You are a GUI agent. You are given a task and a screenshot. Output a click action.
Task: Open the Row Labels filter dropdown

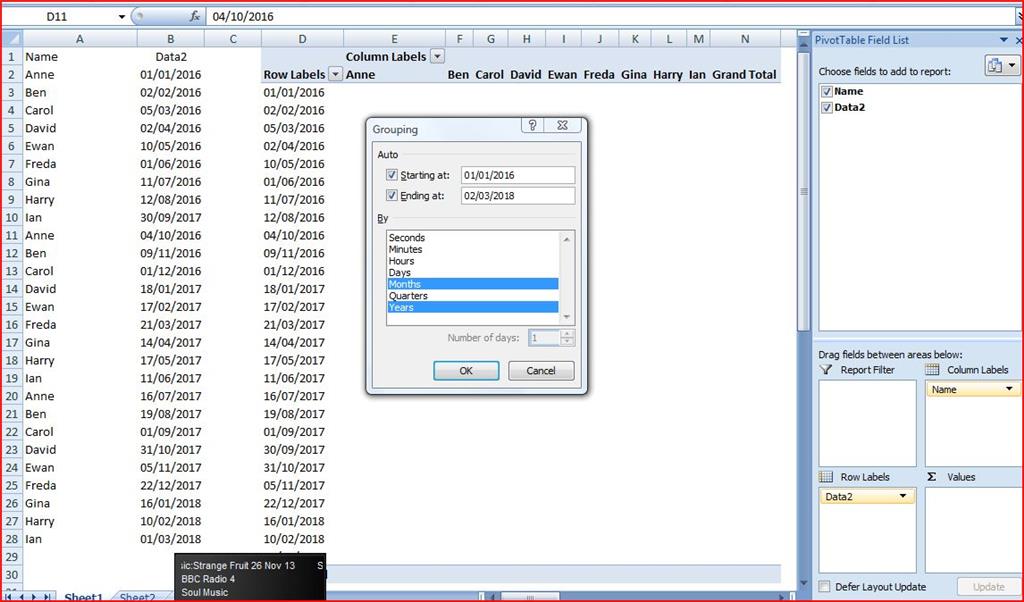(335, 74)
